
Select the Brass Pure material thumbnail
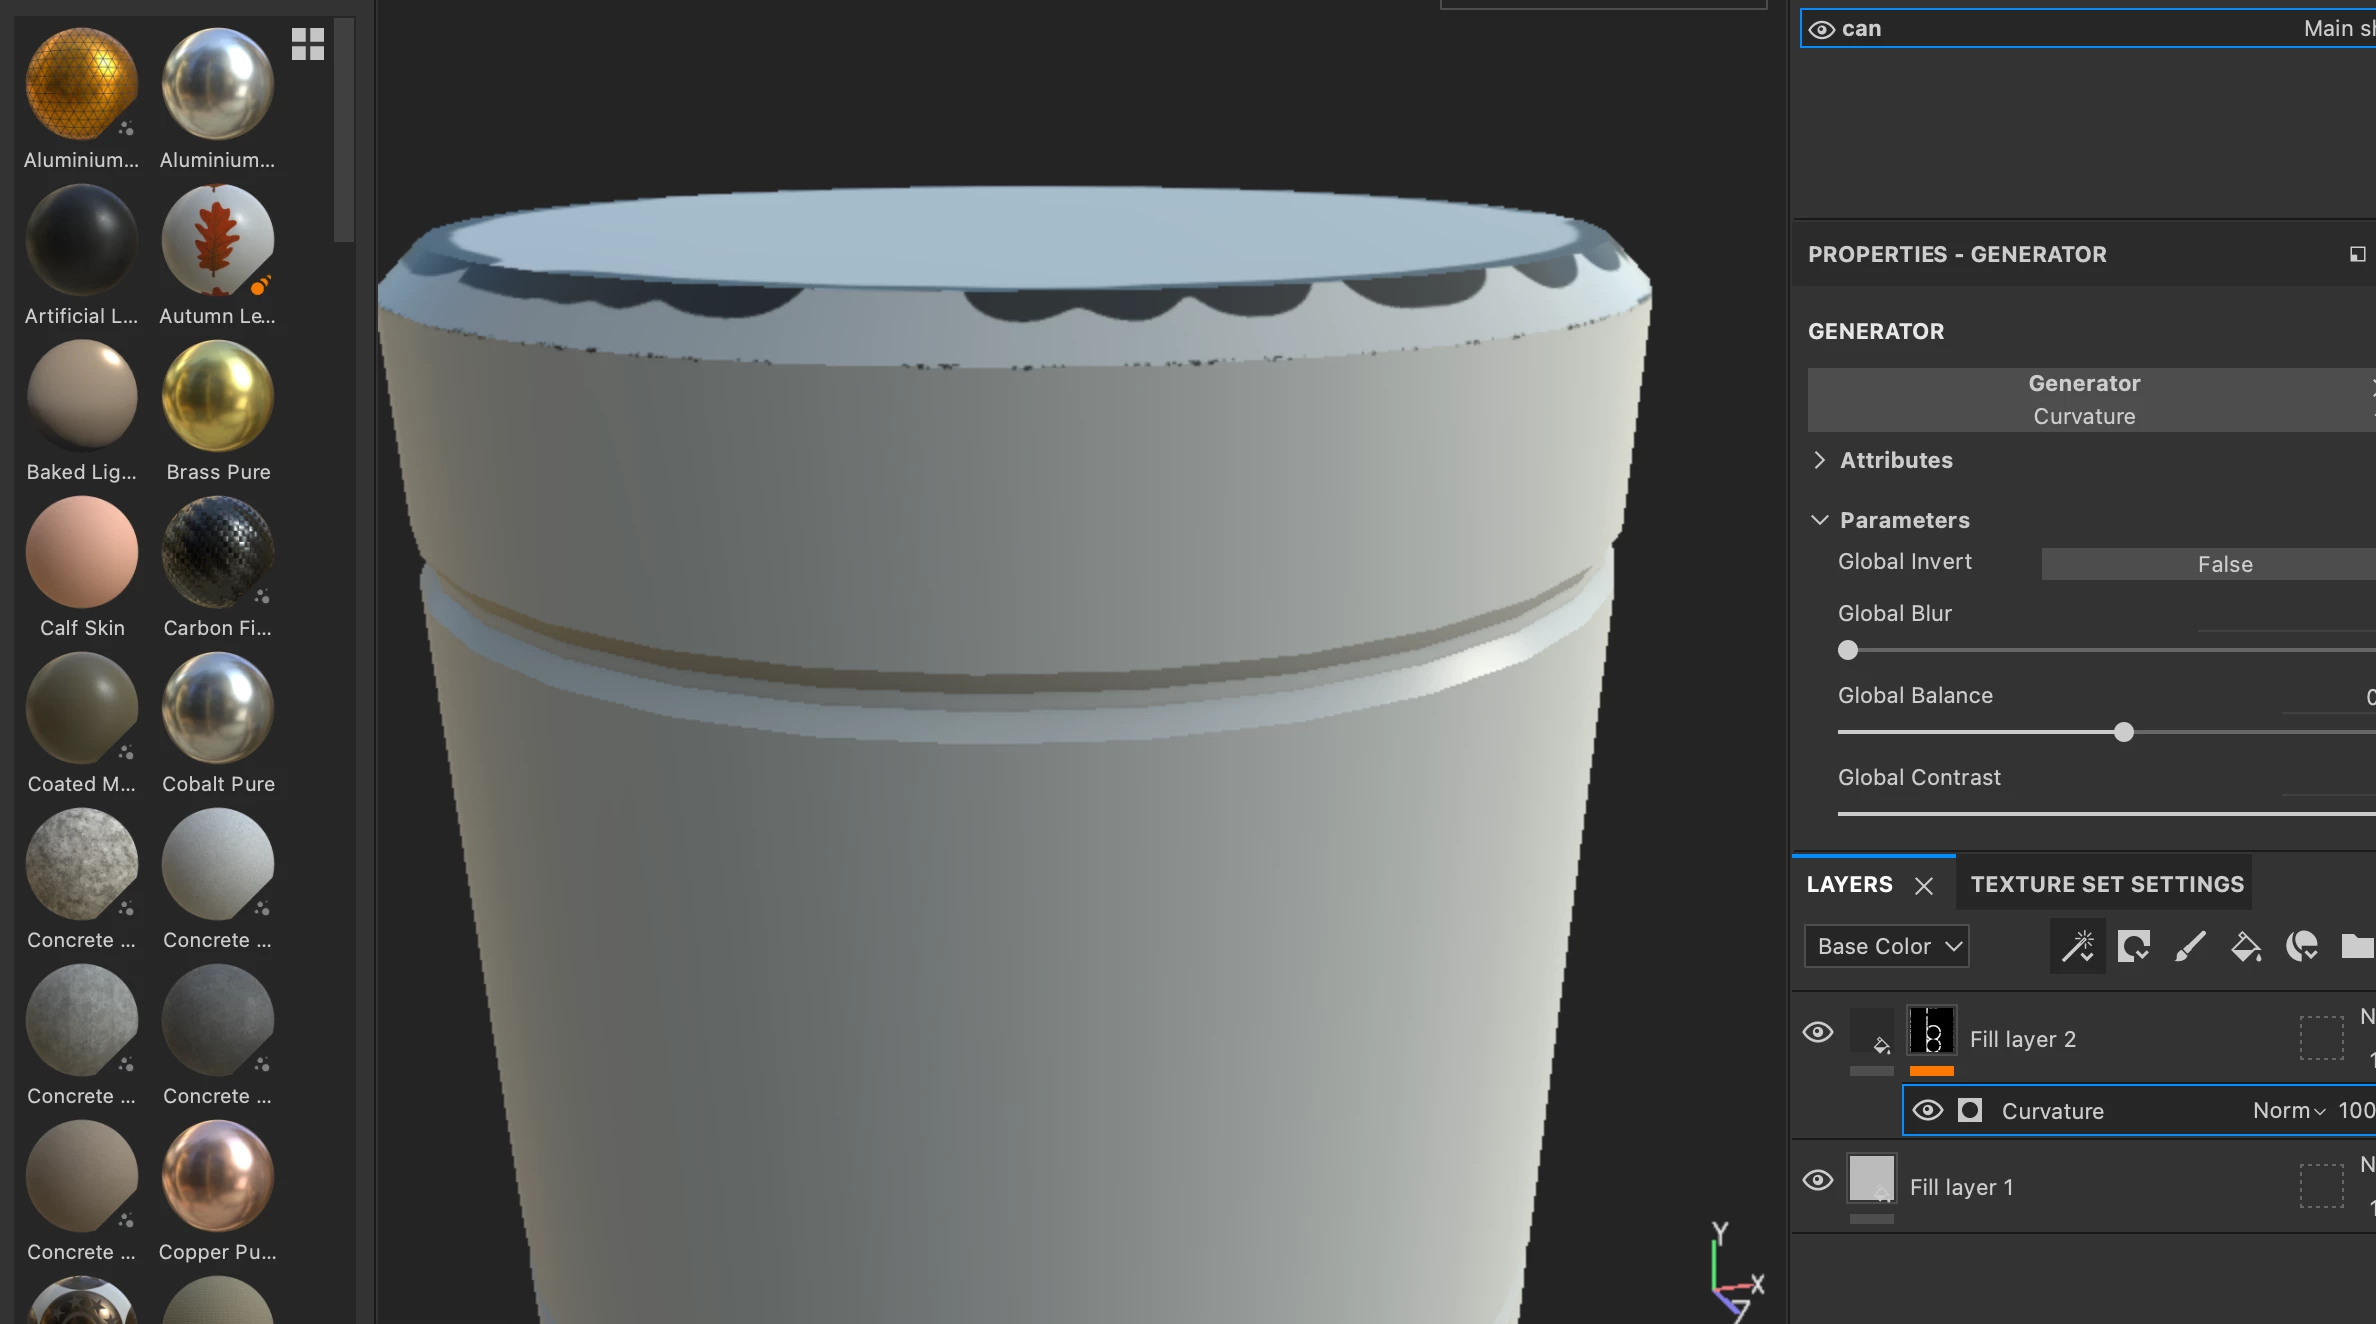click(x=218, y=397)
